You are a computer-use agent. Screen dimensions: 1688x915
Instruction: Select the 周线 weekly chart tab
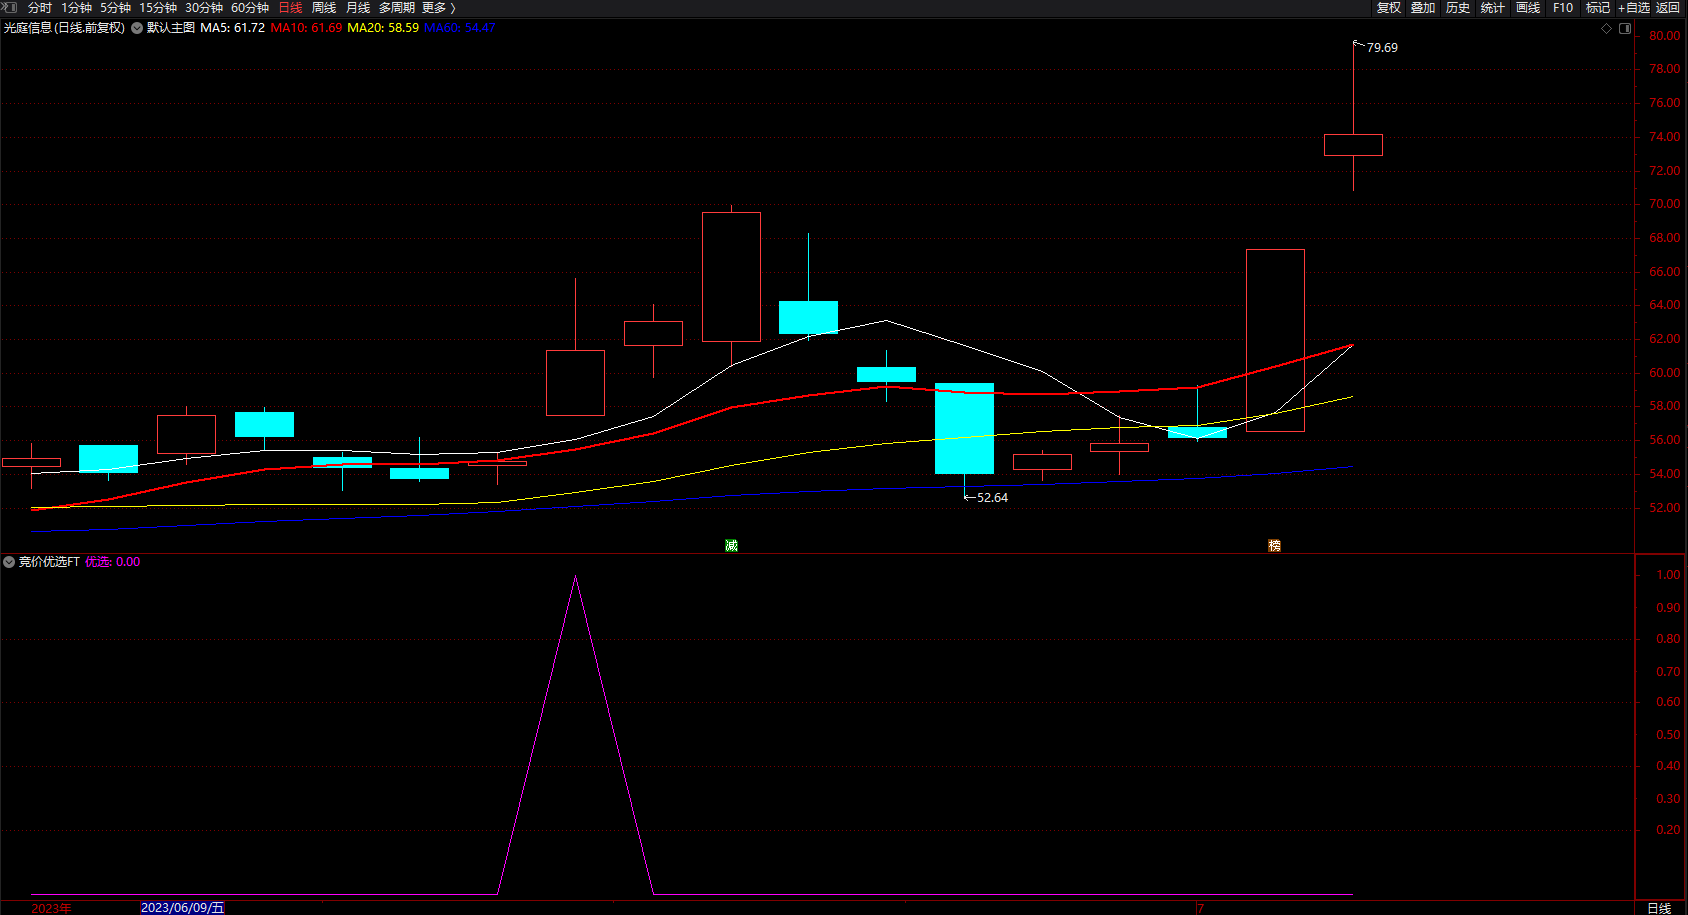point(324,8)
